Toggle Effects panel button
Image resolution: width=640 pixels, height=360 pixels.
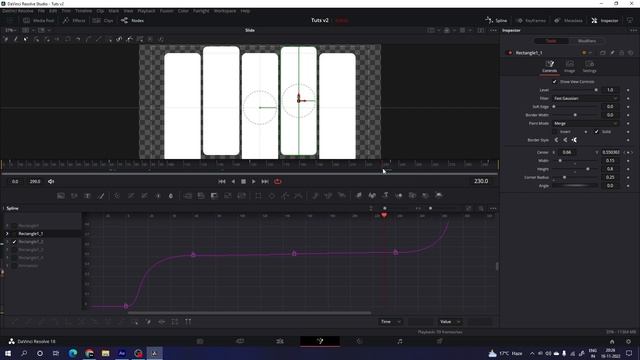[x=74, y=20]
